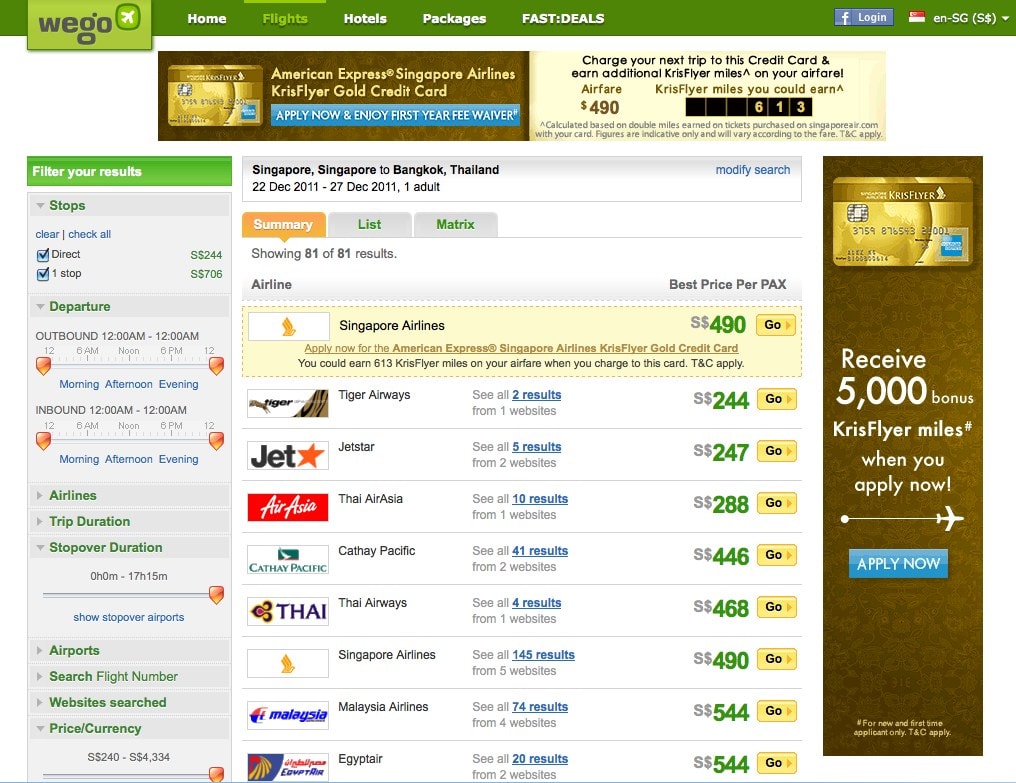This screenshot has height=783, width=1016.
Task: Click the clear stops link
Action: [47, 234]
